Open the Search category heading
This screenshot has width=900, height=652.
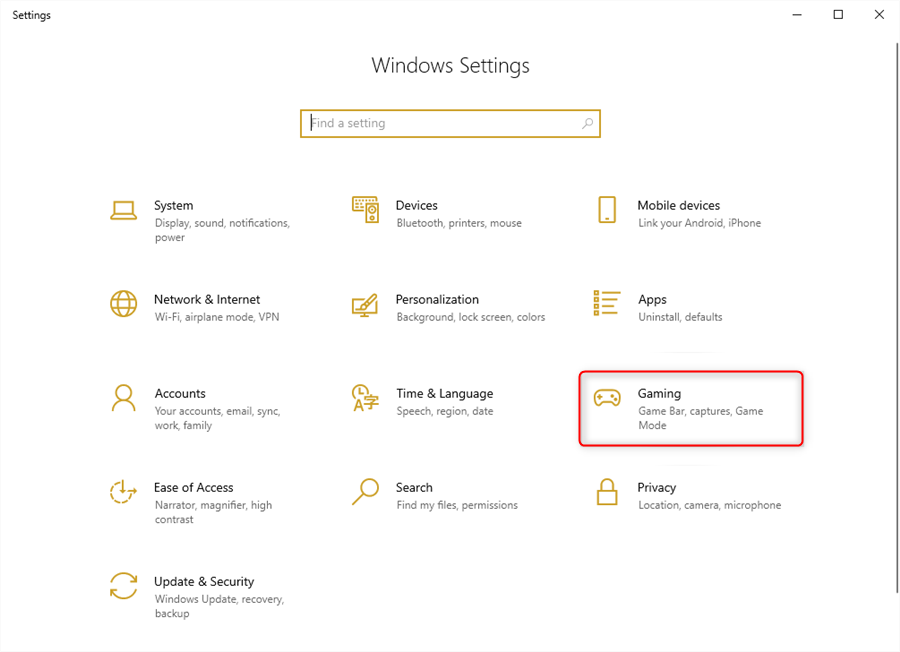point(414,488)
